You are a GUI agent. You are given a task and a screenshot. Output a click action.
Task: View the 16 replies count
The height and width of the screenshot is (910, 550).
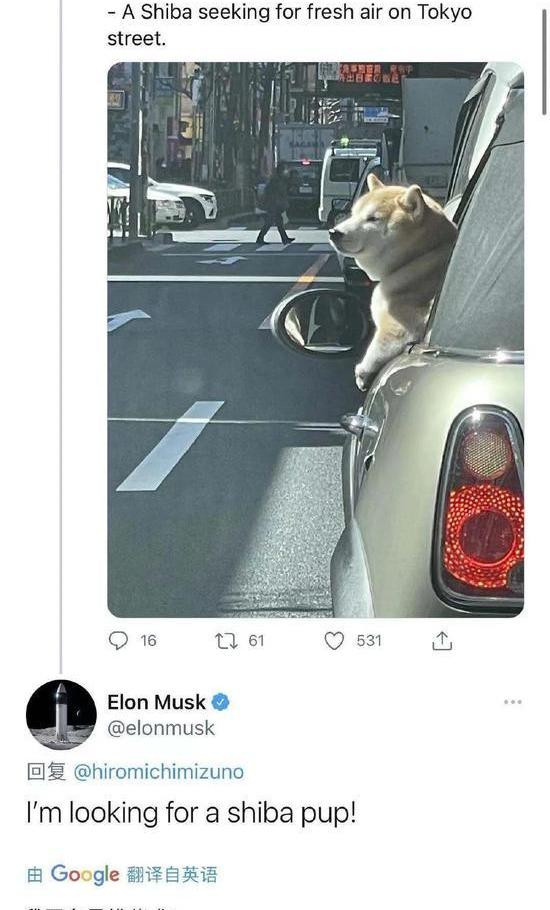[x=148, y=641]
